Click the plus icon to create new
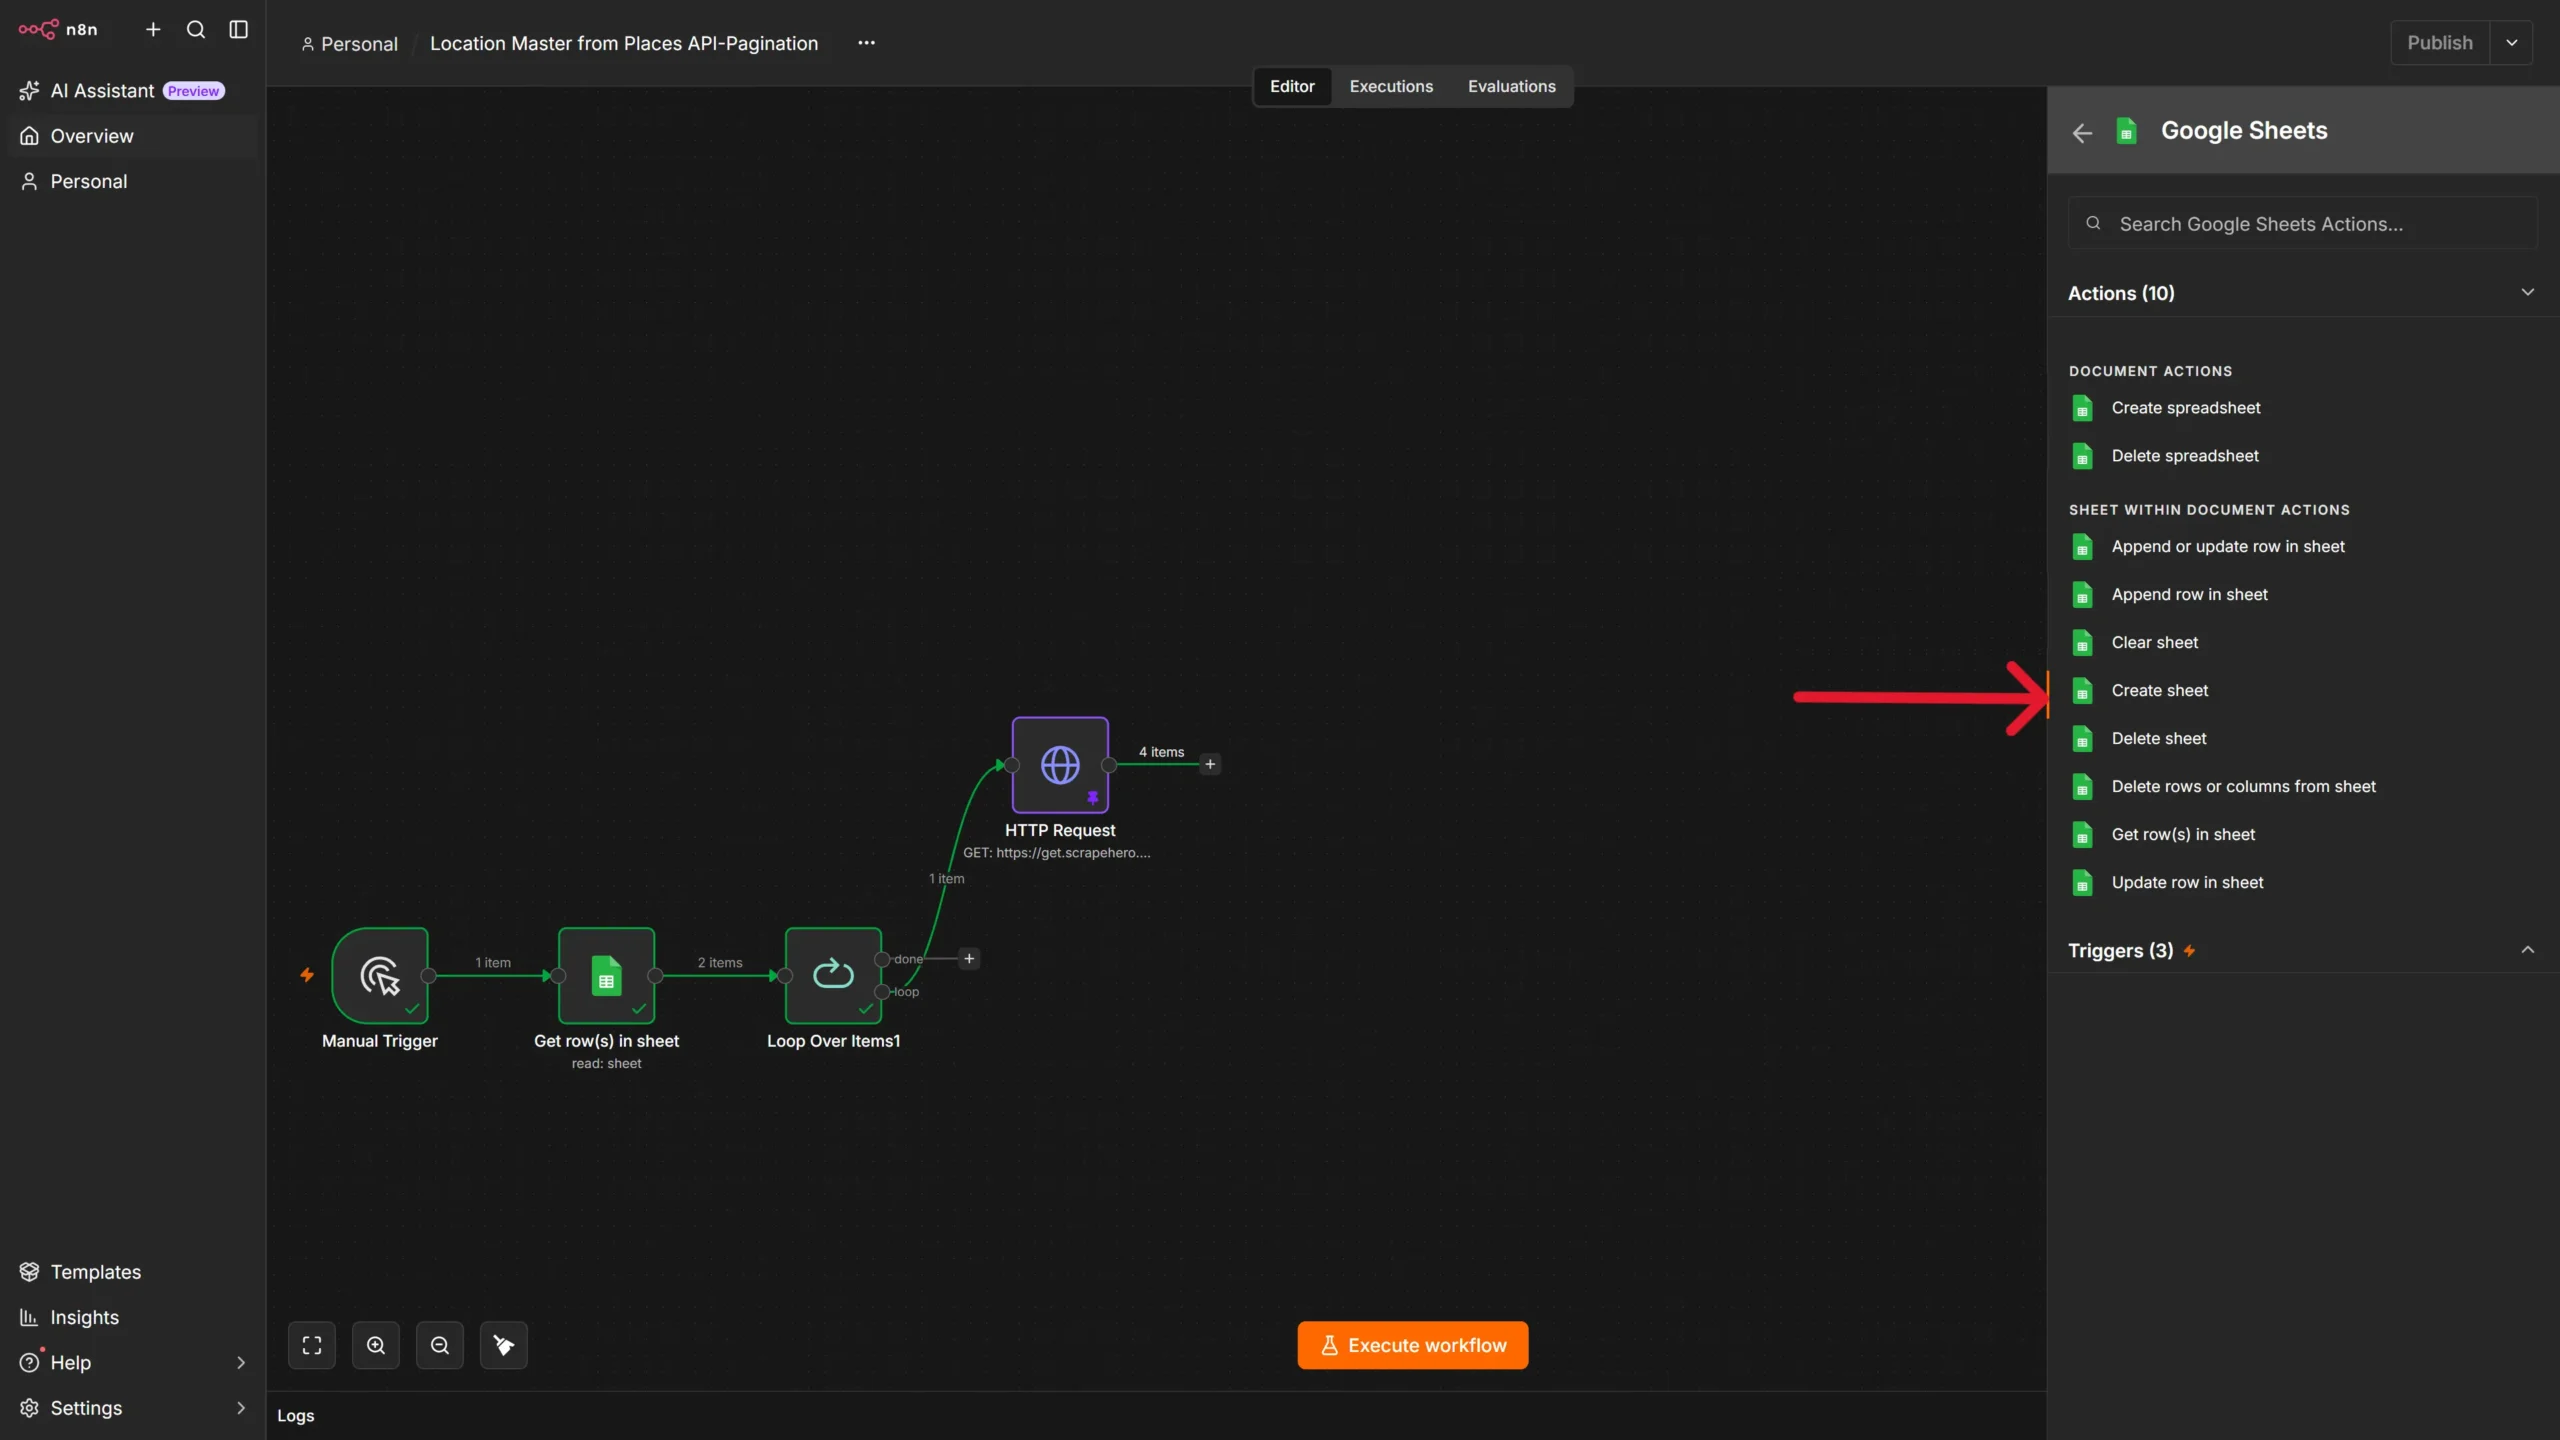Image resolution: width=2560 pixels, height=1440 pixels. pyautogui.click(x=153, y=29)
